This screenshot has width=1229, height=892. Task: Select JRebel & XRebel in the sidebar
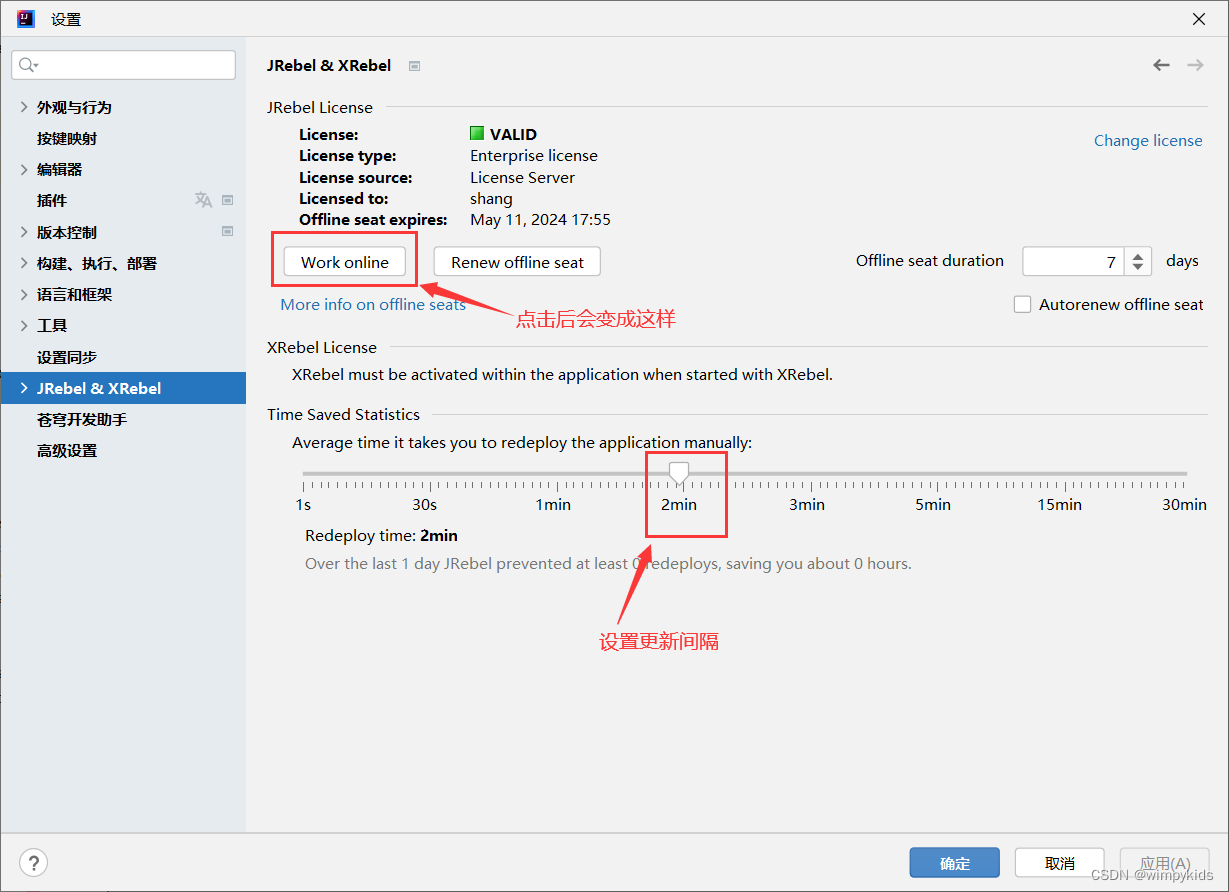point(123,388)
